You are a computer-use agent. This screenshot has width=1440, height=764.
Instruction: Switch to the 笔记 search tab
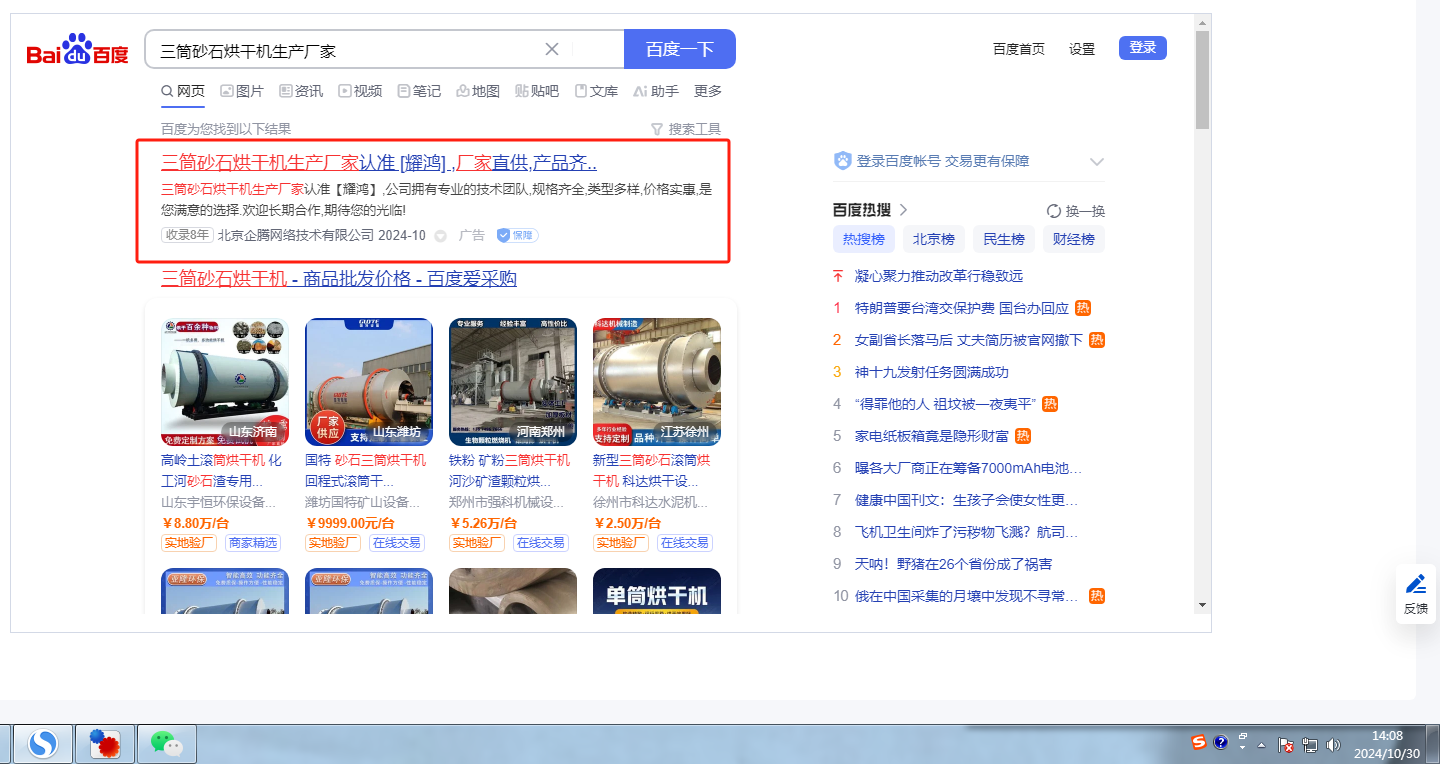click(x=419, y=91)
